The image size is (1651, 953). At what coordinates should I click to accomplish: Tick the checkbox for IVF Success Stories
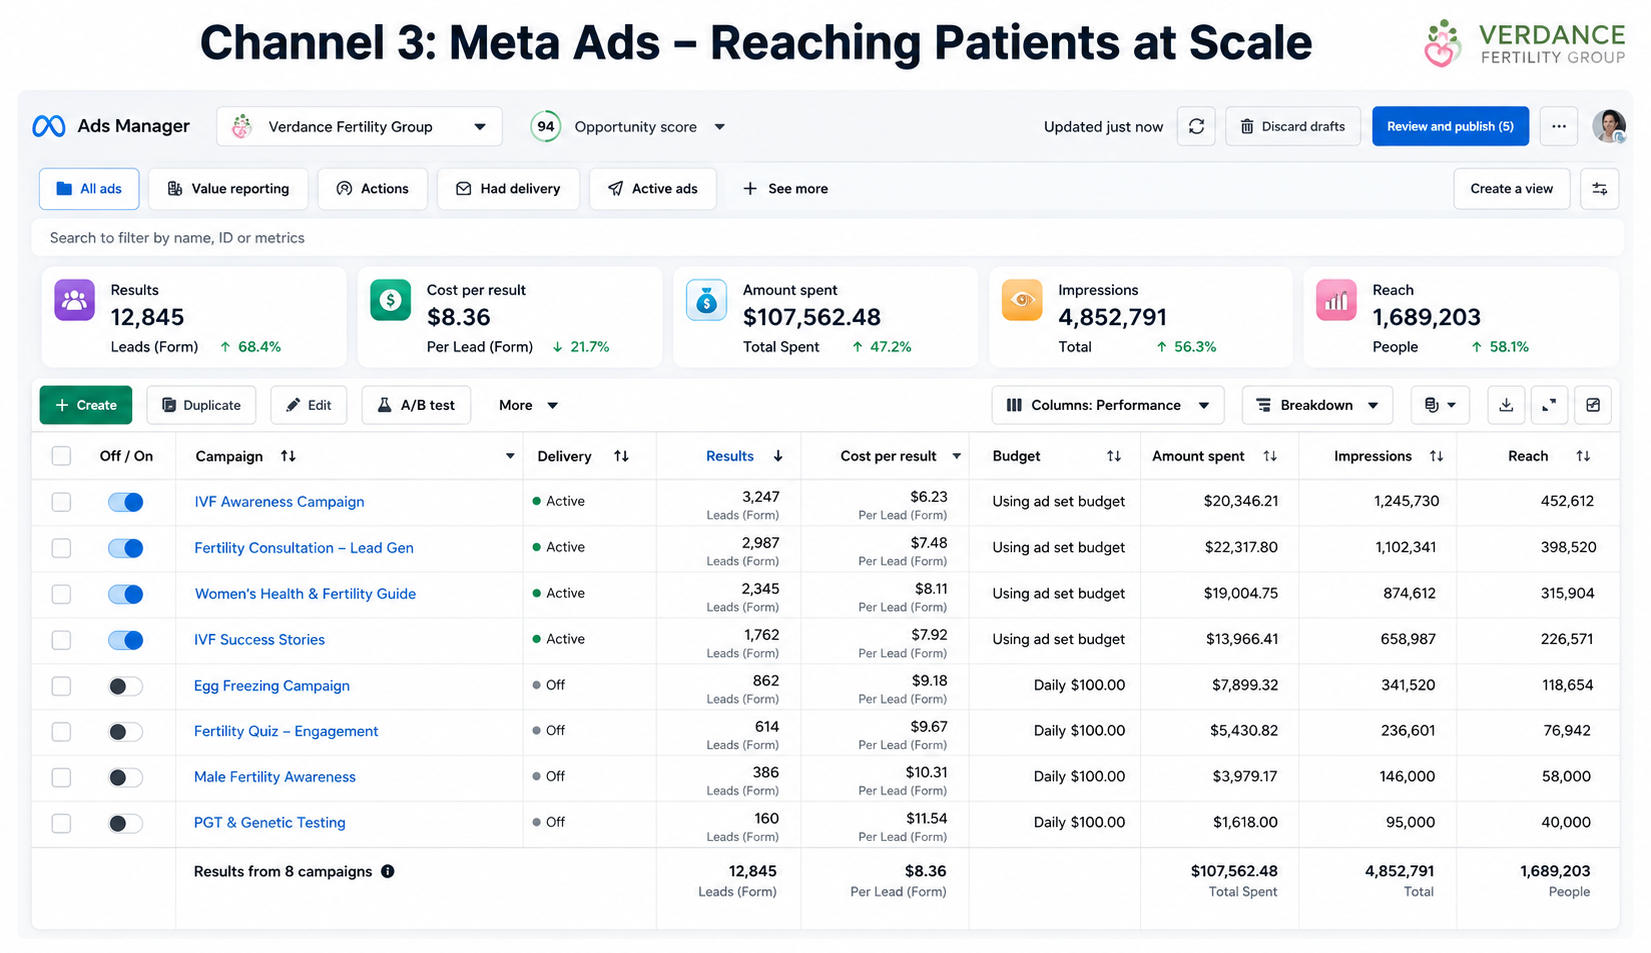(x=61, y=640)
